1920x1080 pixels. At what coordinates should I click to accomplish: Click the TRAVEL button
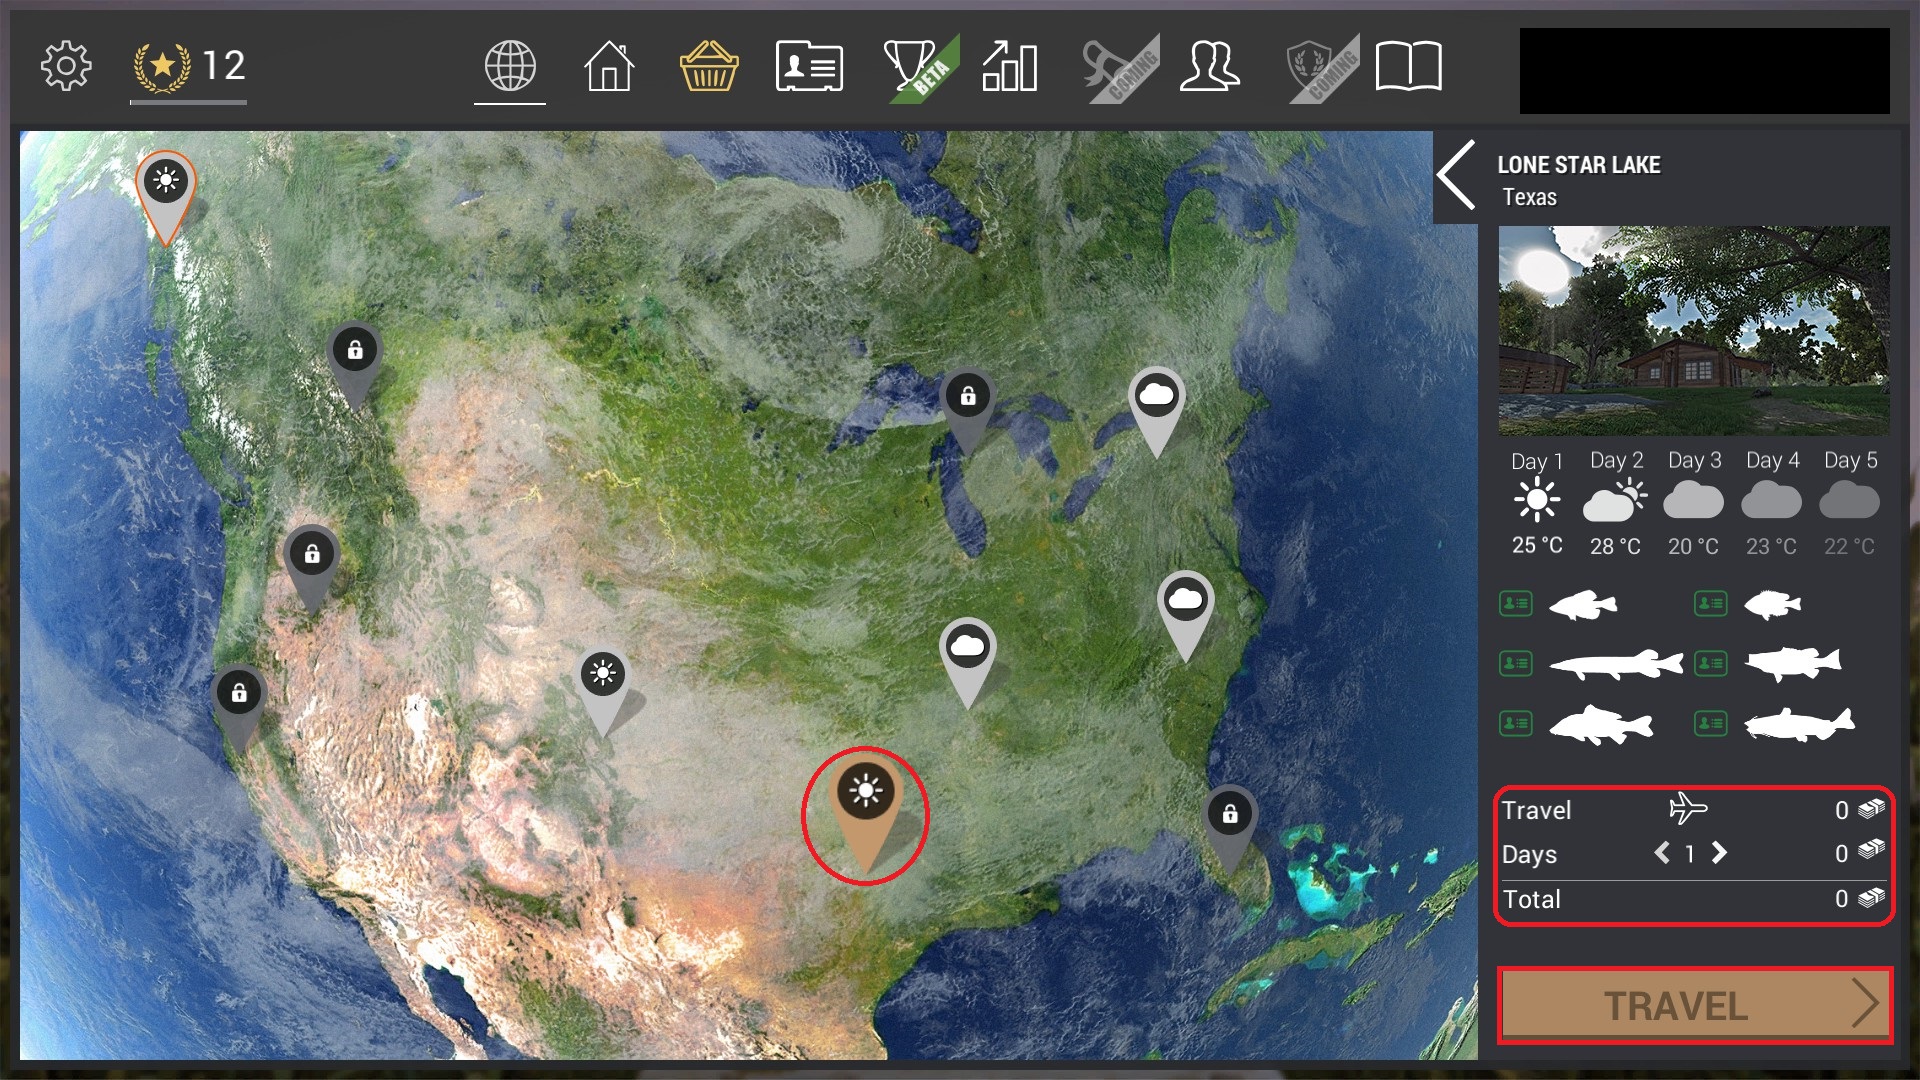click(1695, 1005)
